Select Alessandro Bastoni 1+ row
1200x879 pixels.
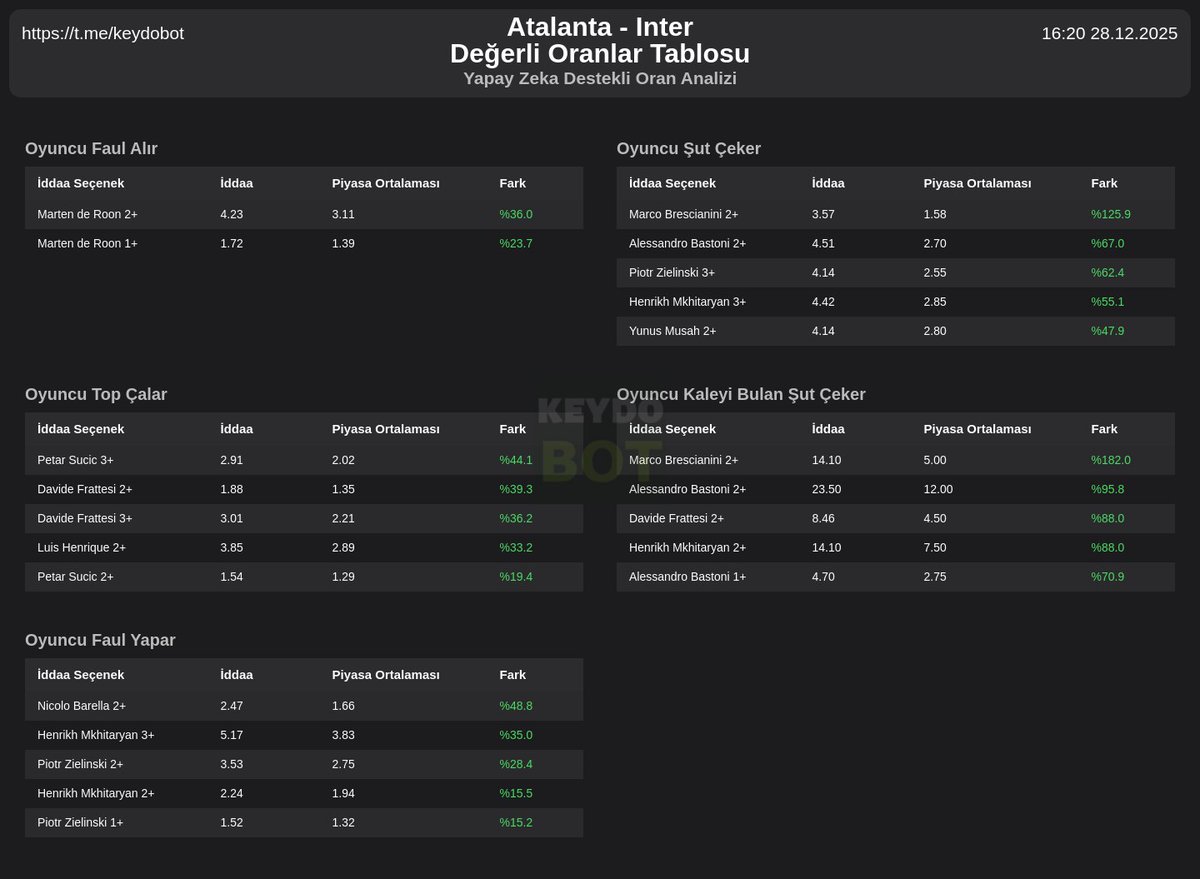click(896, 577)
